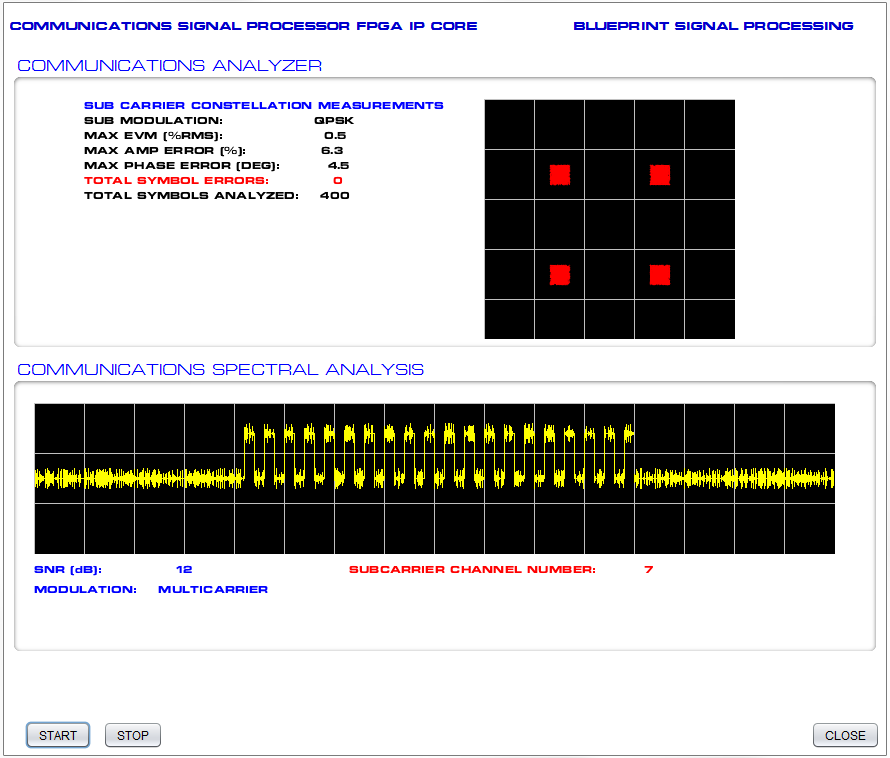Click the START button
The image size is (890, 758).
coord(58,735)
